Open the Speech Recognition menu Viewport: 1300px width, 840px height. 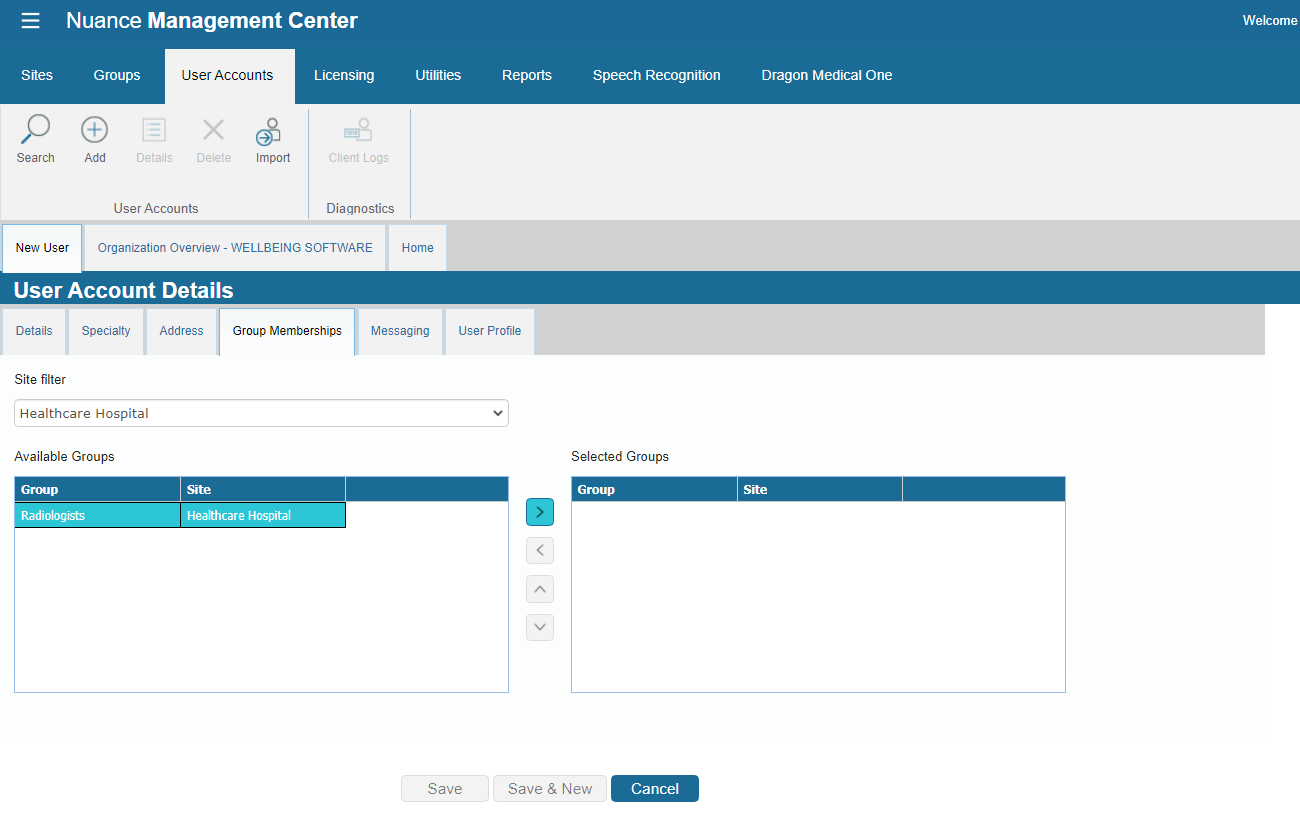pyautogui.click(x=656, y=75)
